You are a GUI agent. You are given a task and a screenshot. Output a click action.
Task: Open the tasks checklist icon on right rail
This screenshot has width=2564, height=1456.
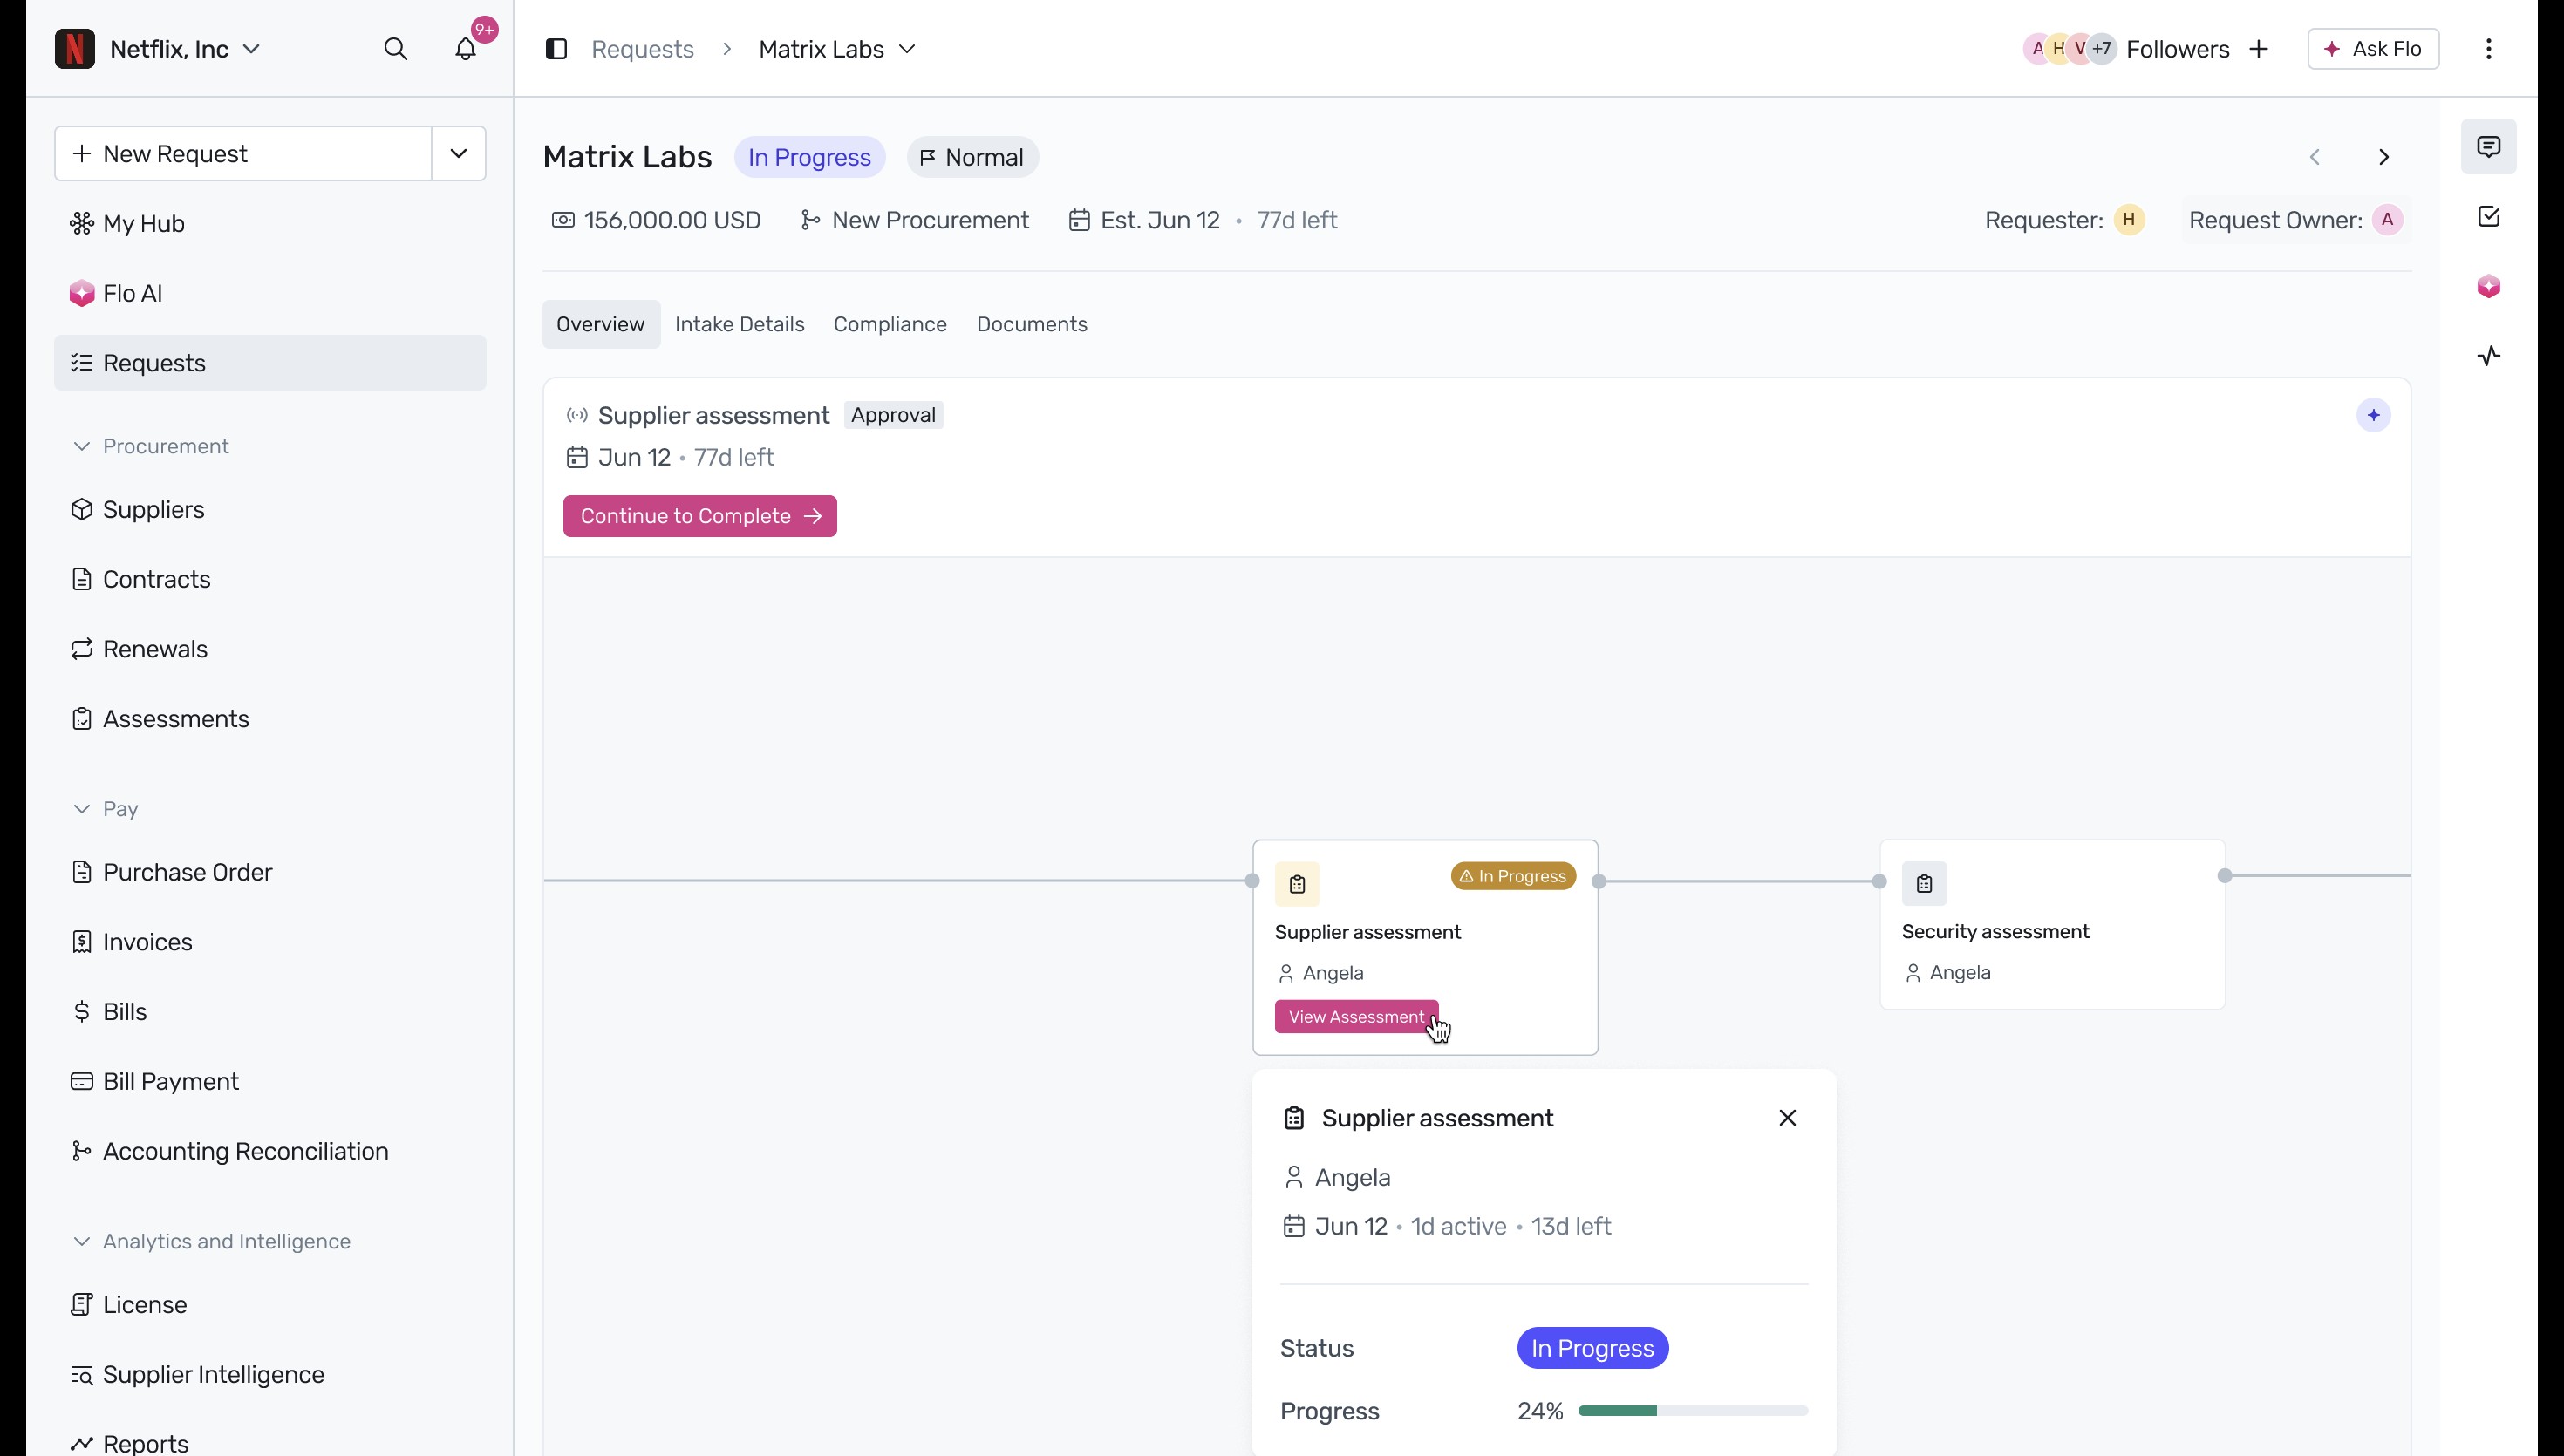point(2489,217)
